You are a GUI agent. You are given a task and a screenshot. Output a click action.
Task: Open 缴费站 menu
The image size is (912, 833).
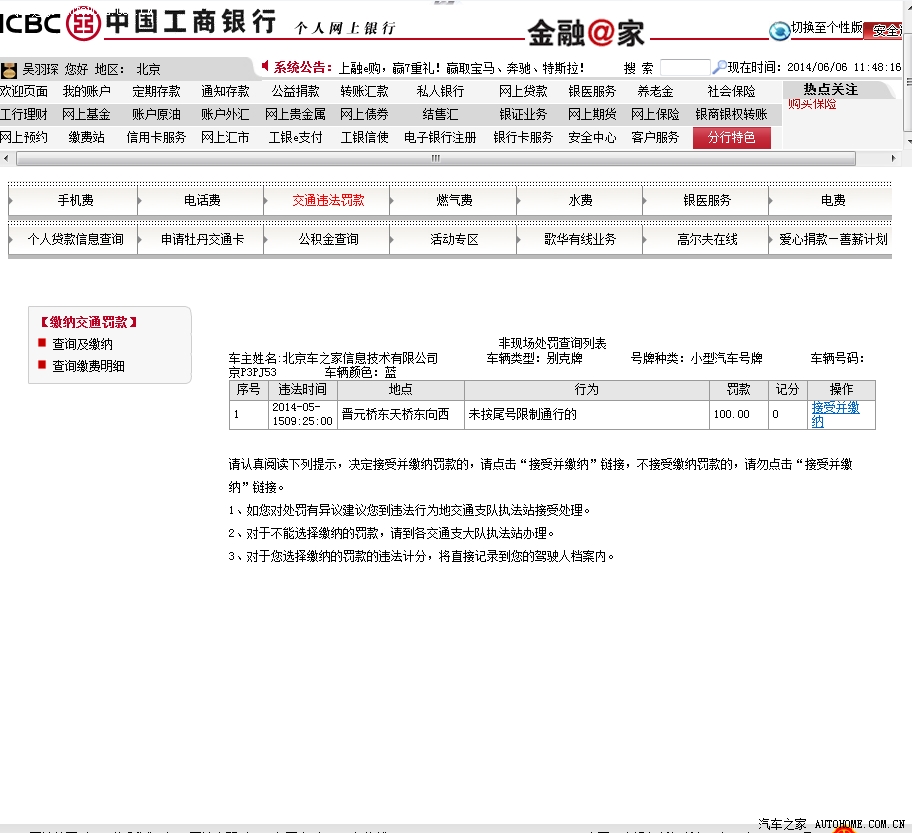(x=87, y=137)
